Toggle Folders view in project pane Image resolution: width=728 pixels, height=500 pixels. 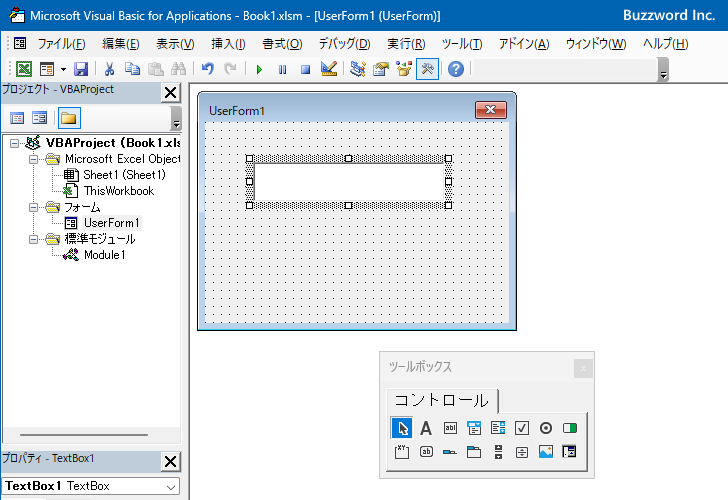69,118
